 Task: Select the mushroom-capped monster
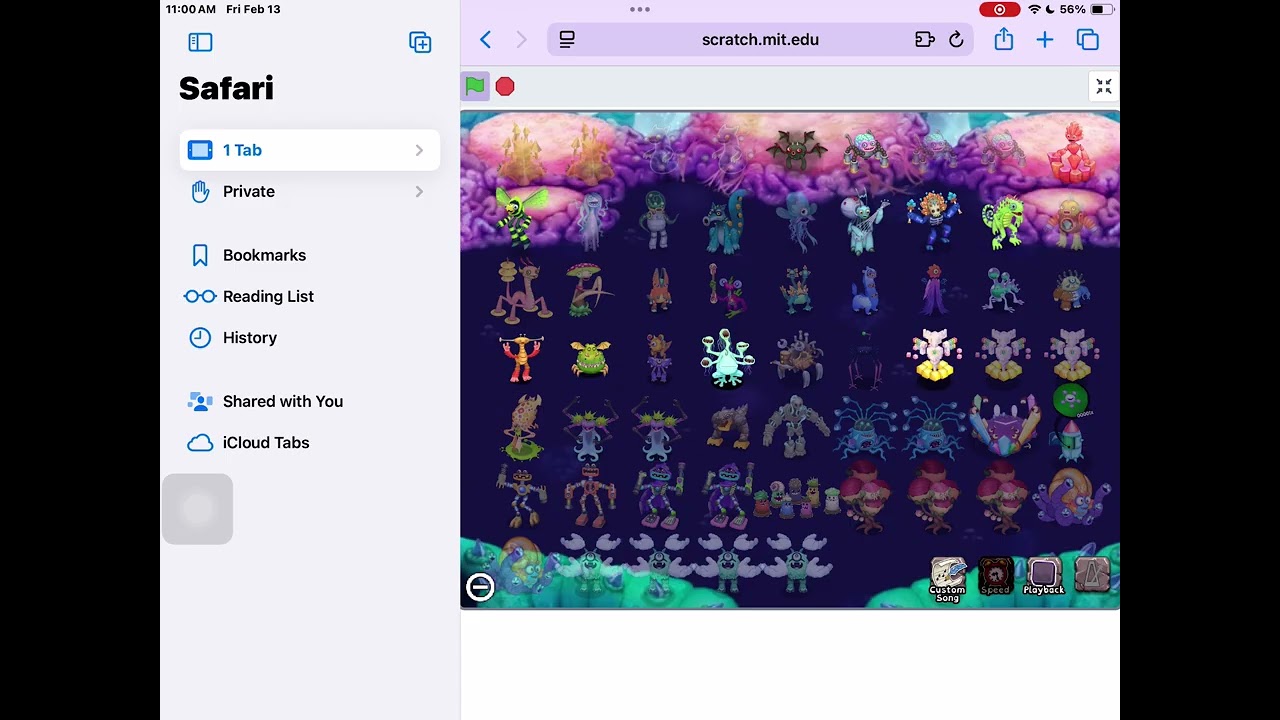coord(590,289)
